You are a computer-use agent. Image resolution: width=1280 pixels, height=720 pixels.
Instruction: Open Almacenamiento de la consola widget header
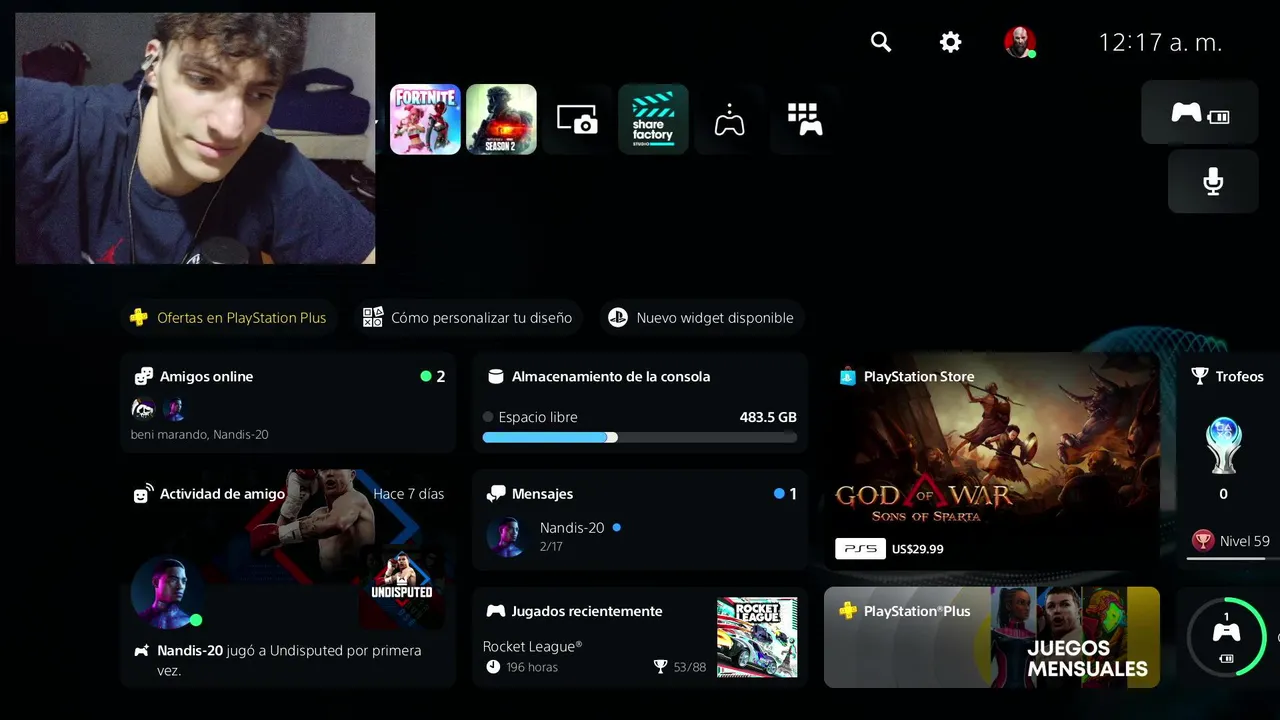coord(600,377)
